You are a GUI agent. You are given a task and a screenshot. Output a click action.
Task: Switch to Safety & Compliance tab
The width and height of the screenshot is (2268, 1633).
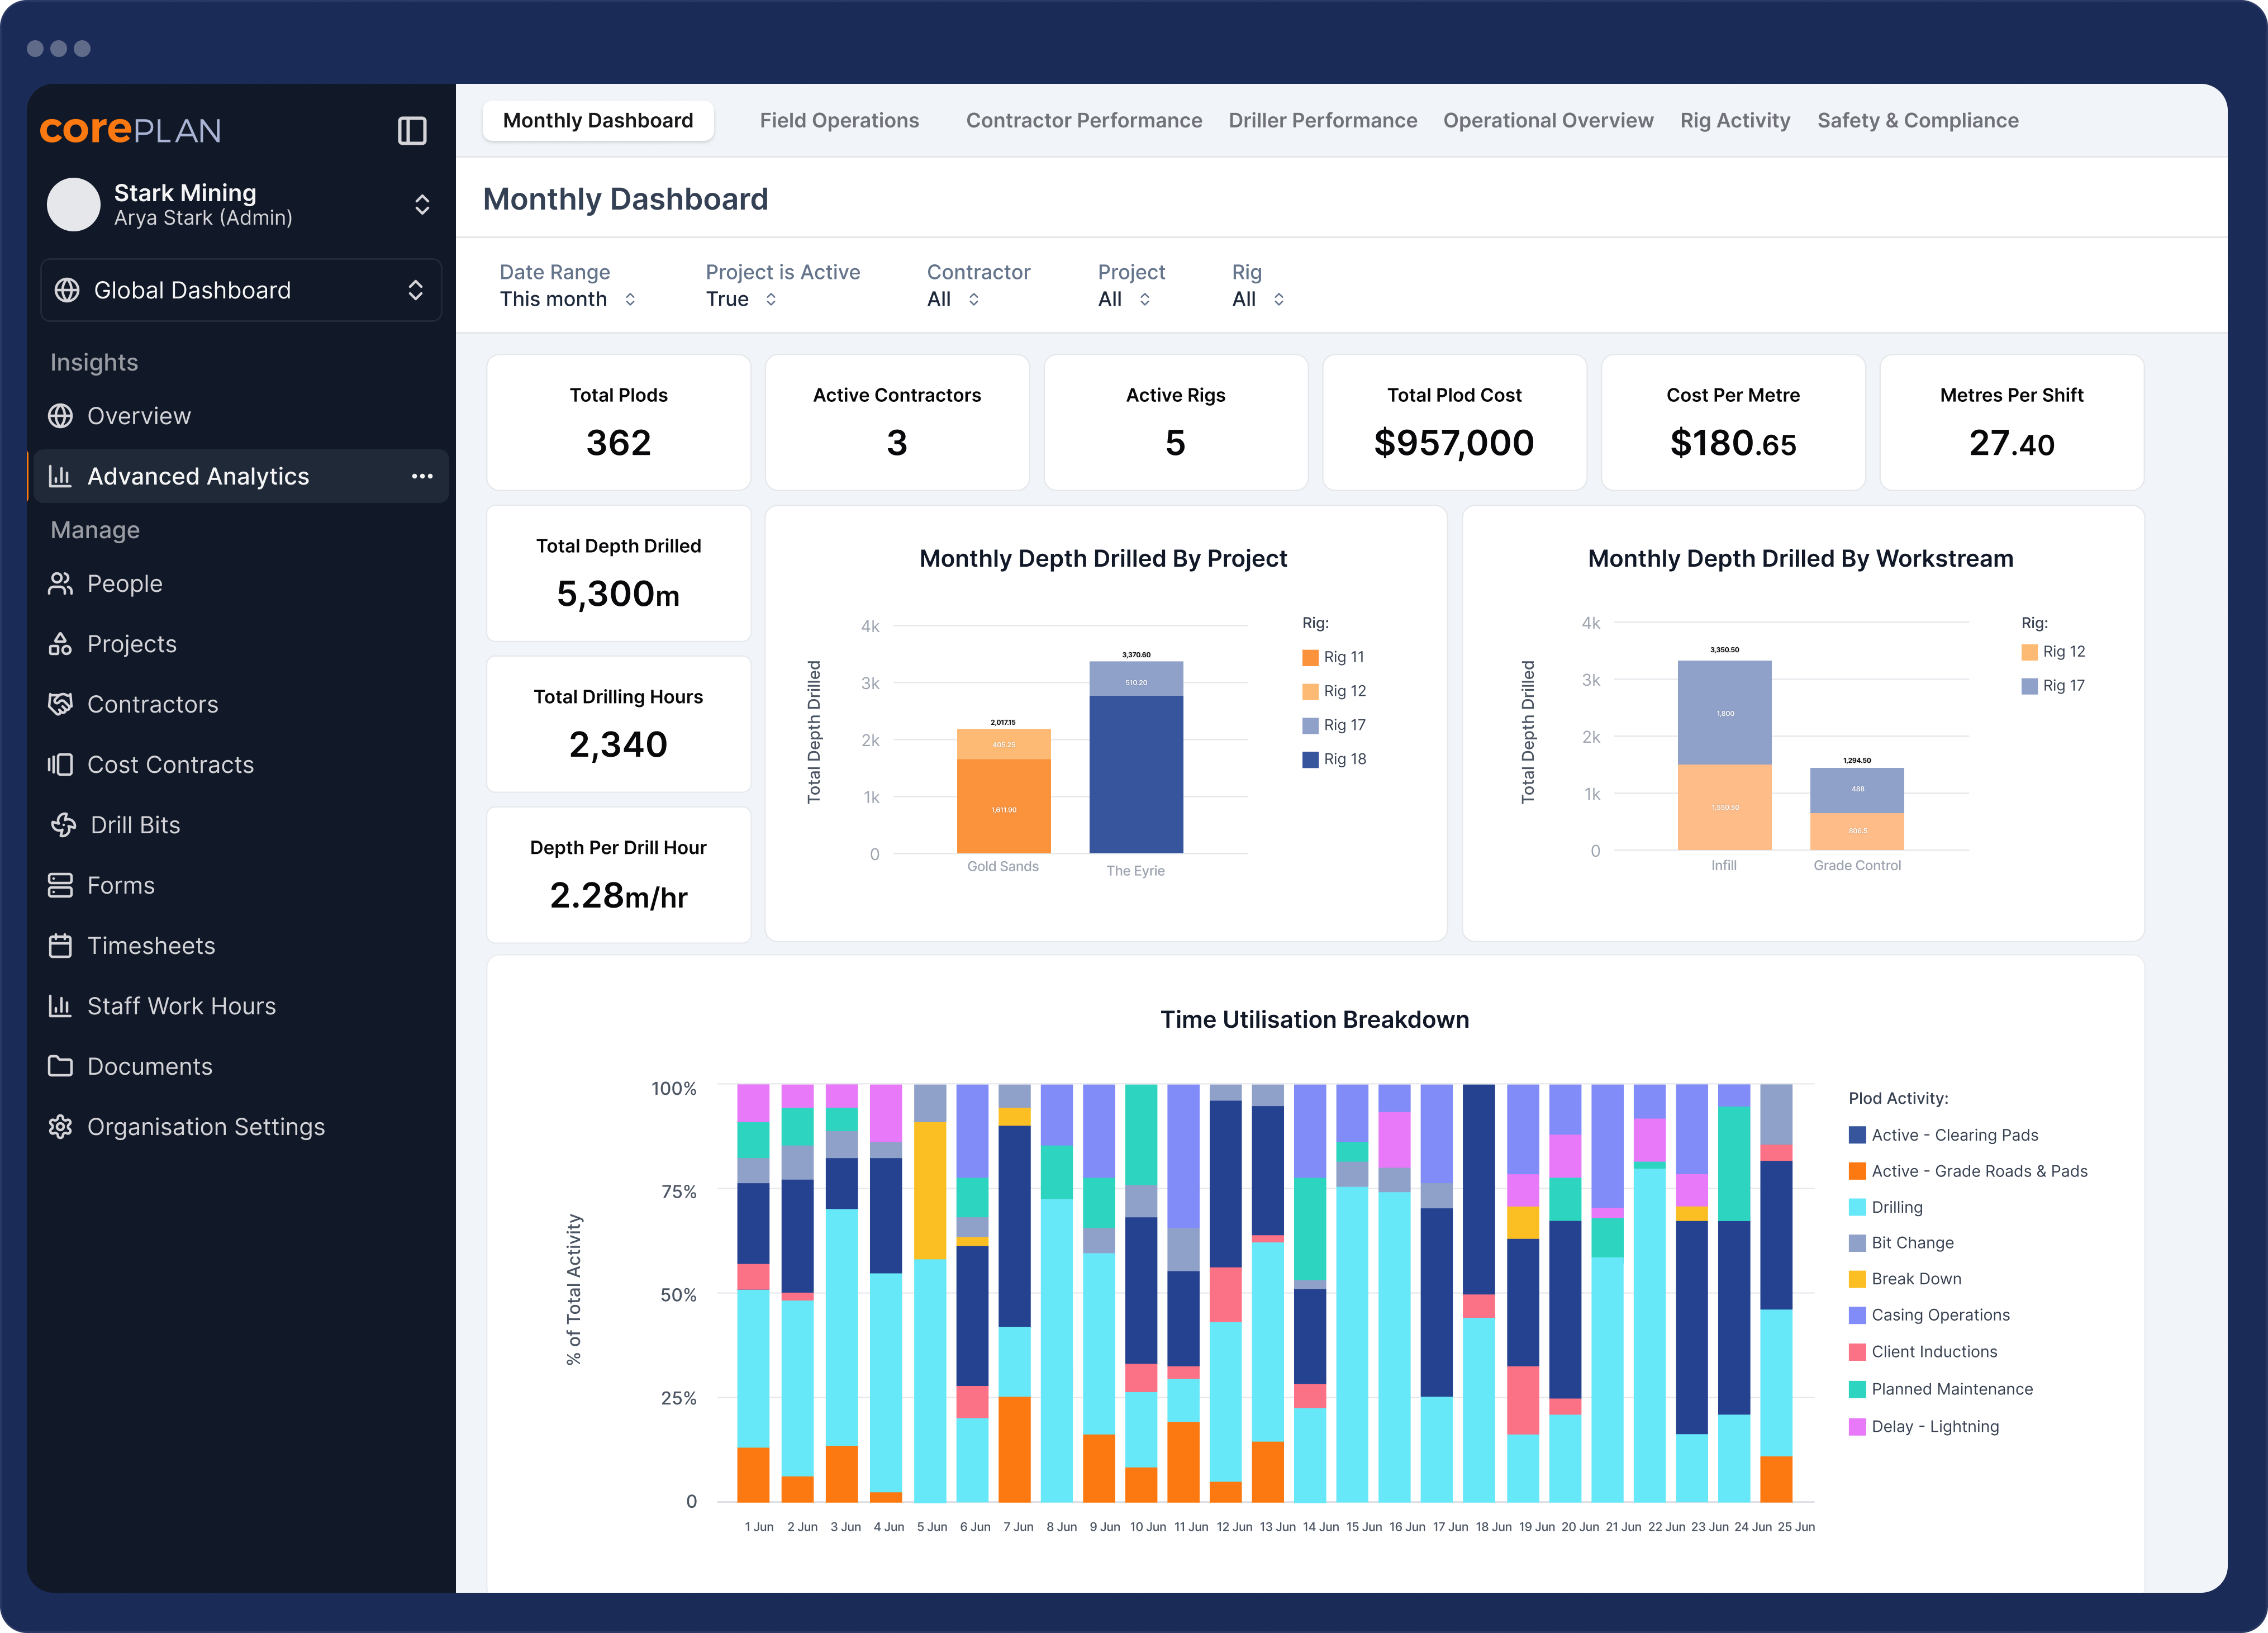click(x=1917, y=120)
